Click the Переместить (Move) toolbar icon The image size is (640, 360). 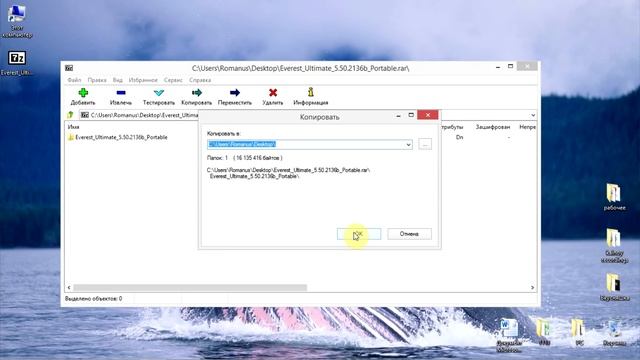pyautogui.click(x=235, y=93)
